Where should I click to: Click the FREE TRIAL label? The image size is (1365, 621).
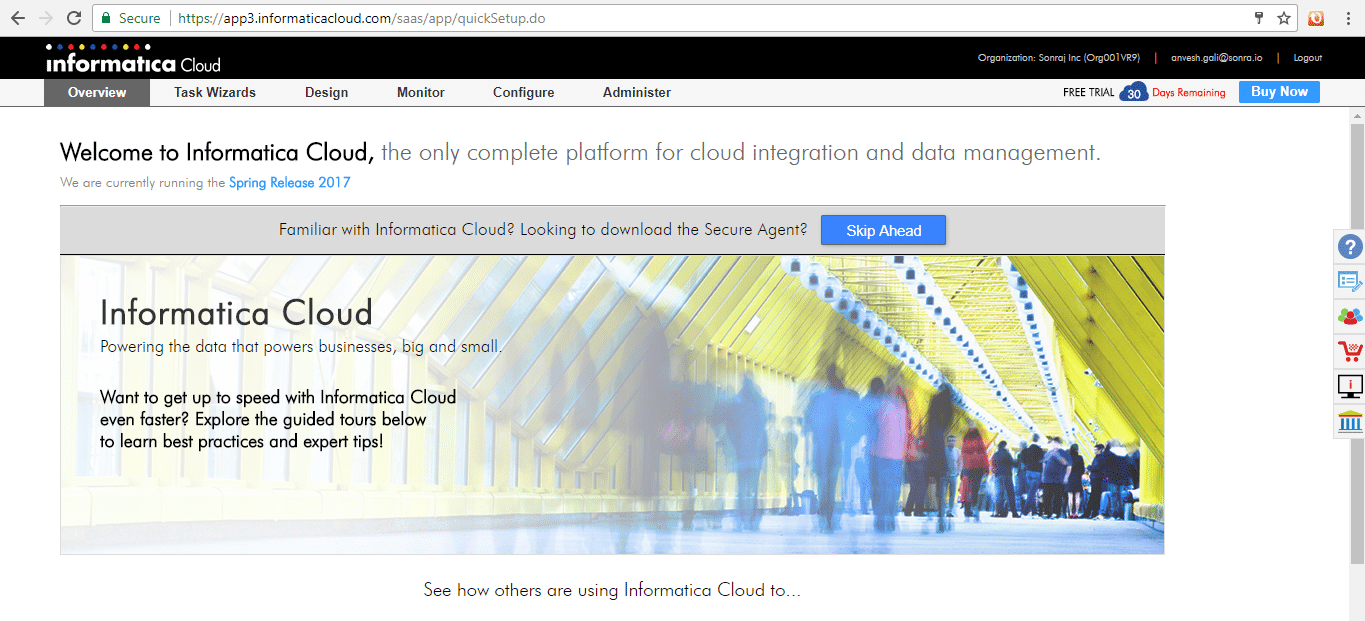tap(1088, 92)
